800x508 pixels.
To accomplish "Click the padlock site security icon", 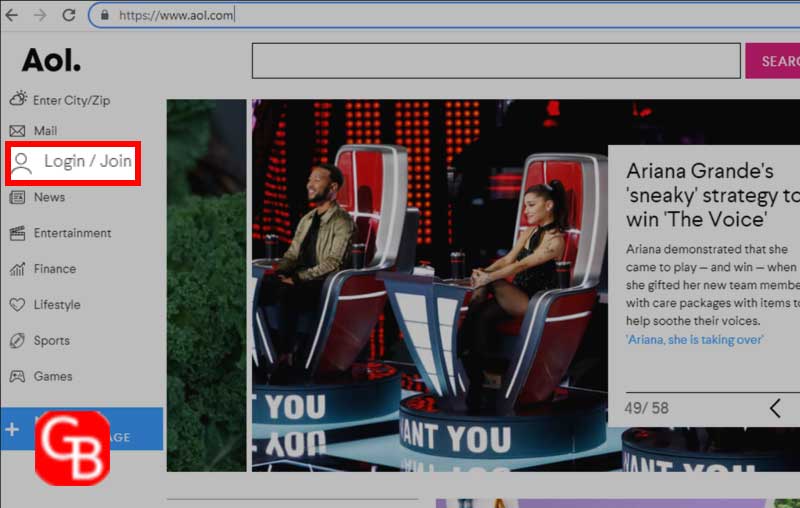I will 105,15.
